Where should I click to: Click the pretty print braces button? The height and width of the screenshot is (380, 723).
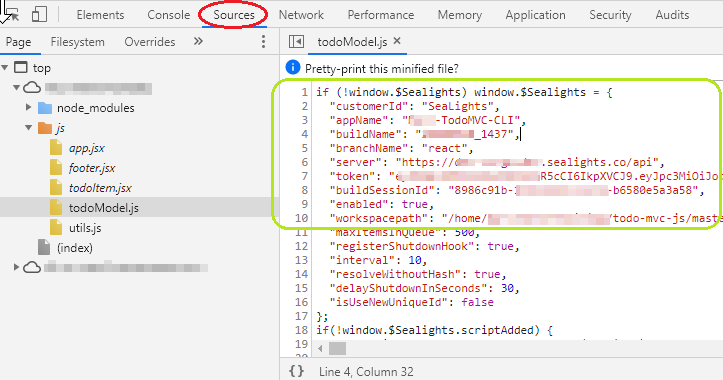point(296,371)
